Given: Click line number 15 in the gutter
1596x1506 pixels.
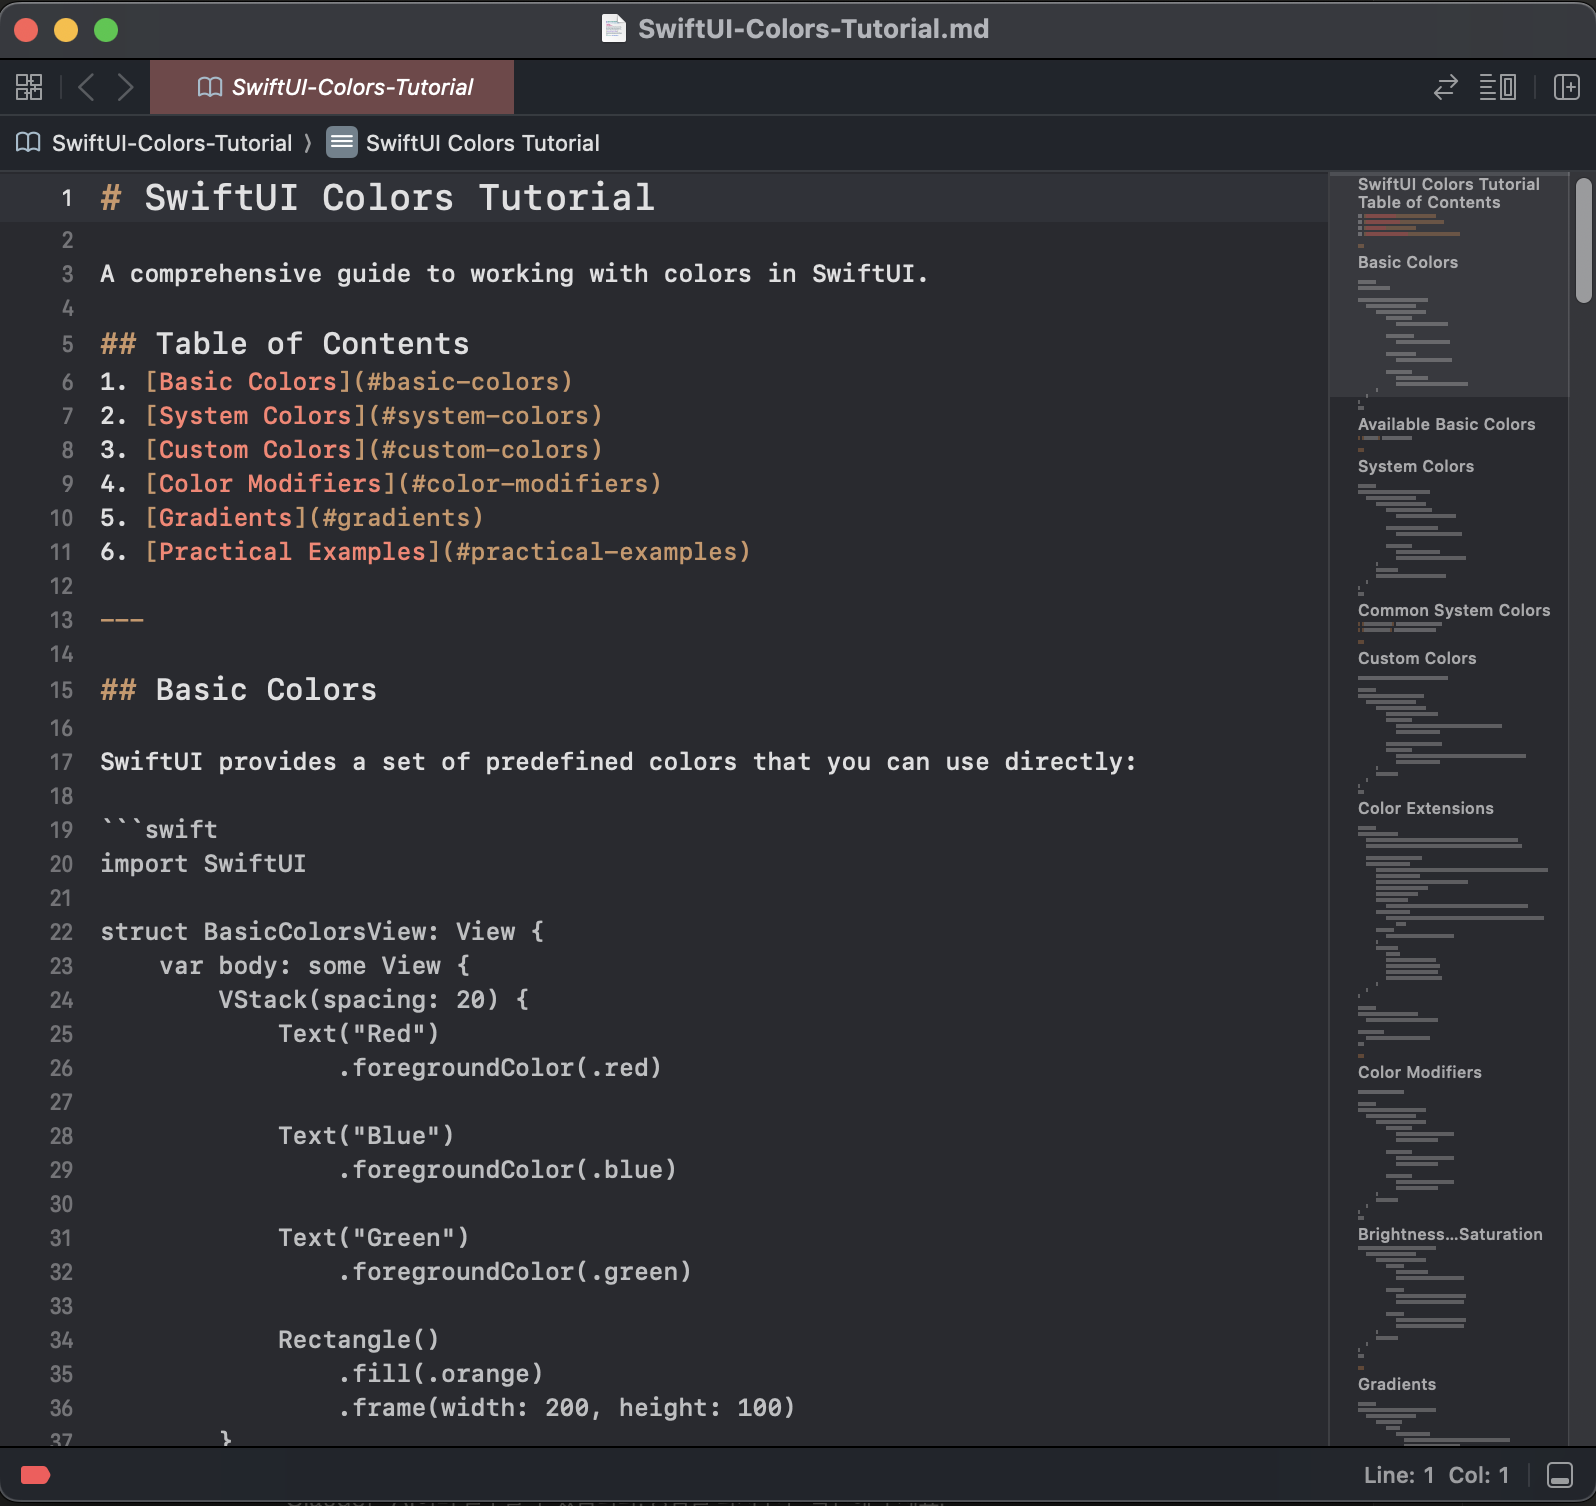Looking at the screenshot, I should tap(61, 690).
